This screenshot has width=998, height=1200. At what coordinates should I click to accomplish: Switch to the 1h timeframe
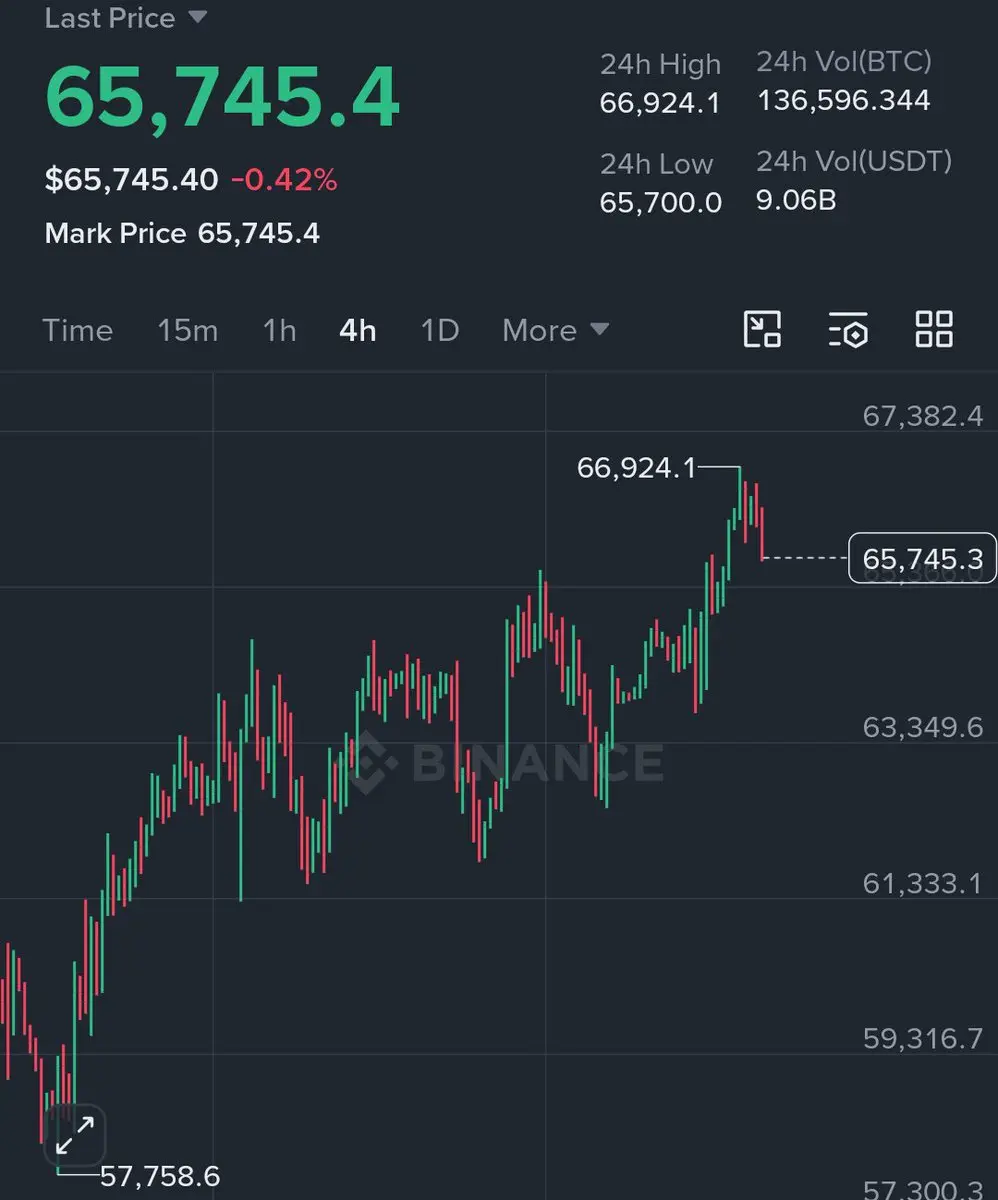pyautogui.click(x=279, y=330)
